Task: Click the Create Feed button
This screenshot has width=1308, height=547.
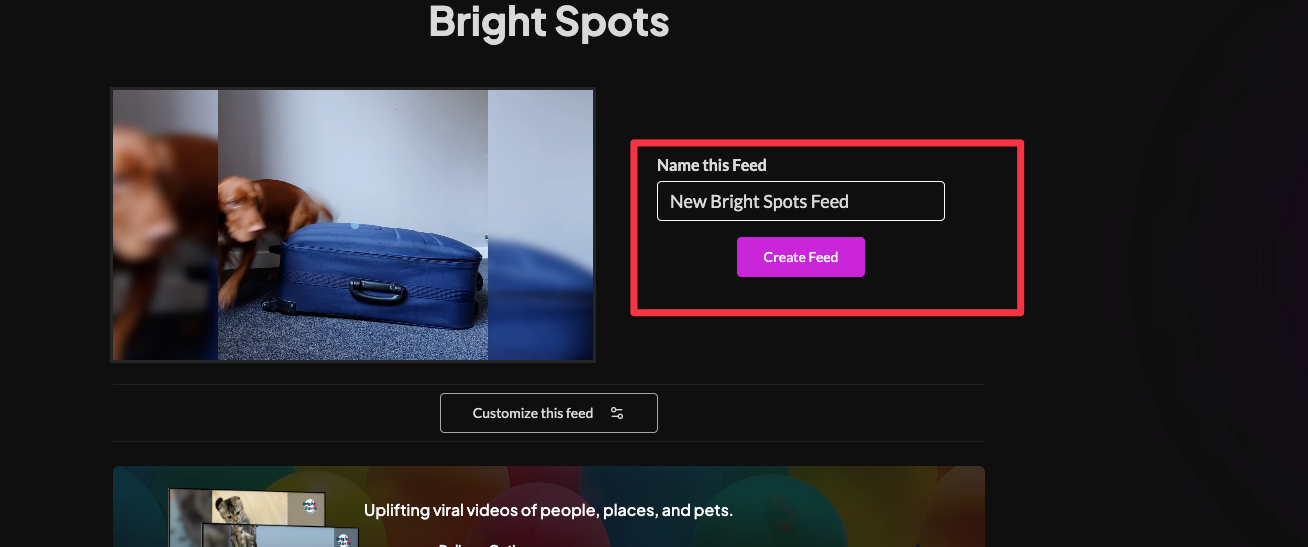Action: pos(800,257)
